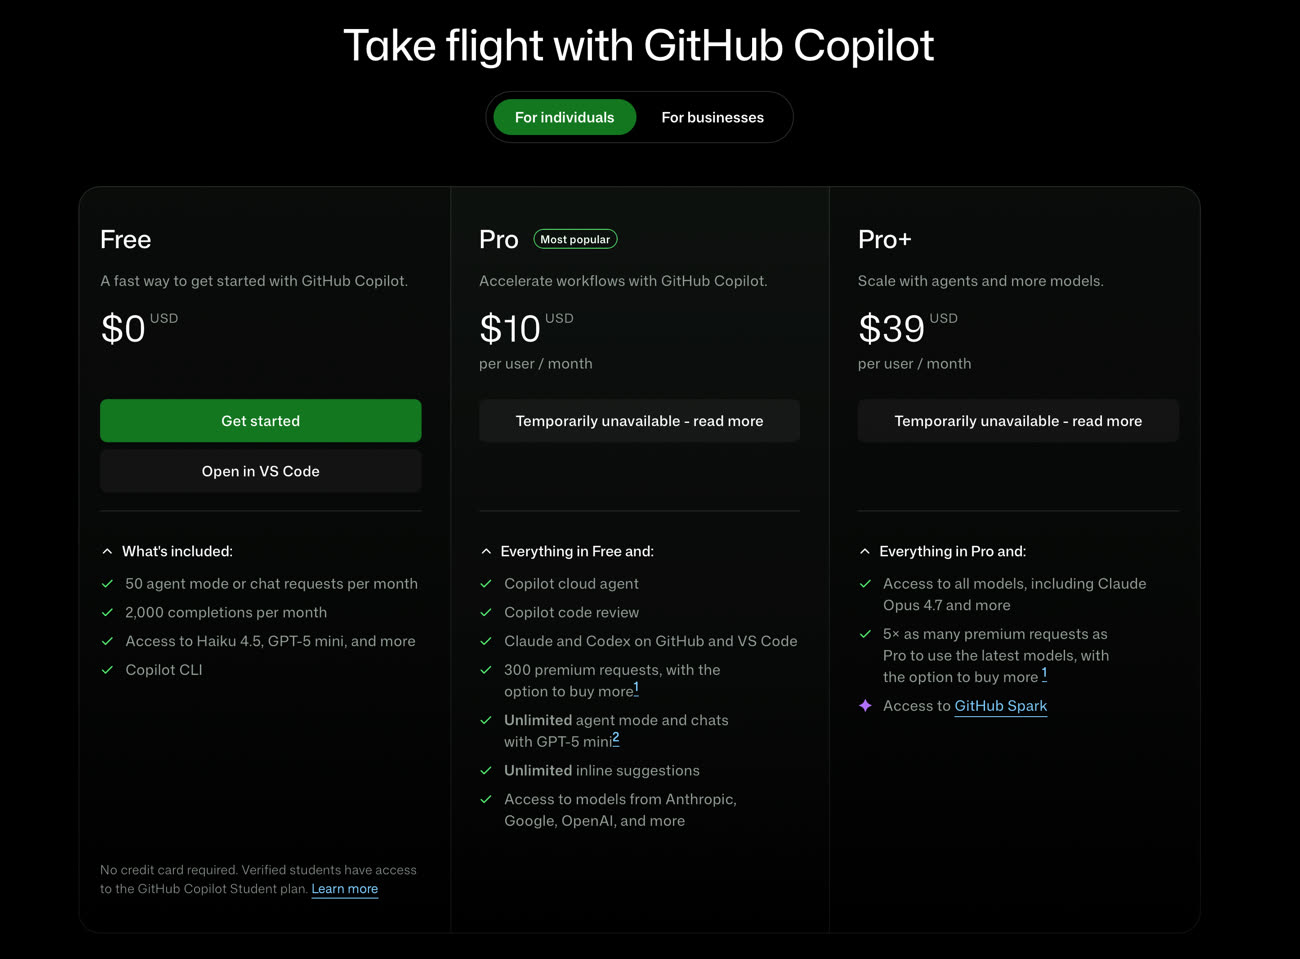Follow the Learn more student plan link
Viewport: 1300px width, 959px height.
344,889
